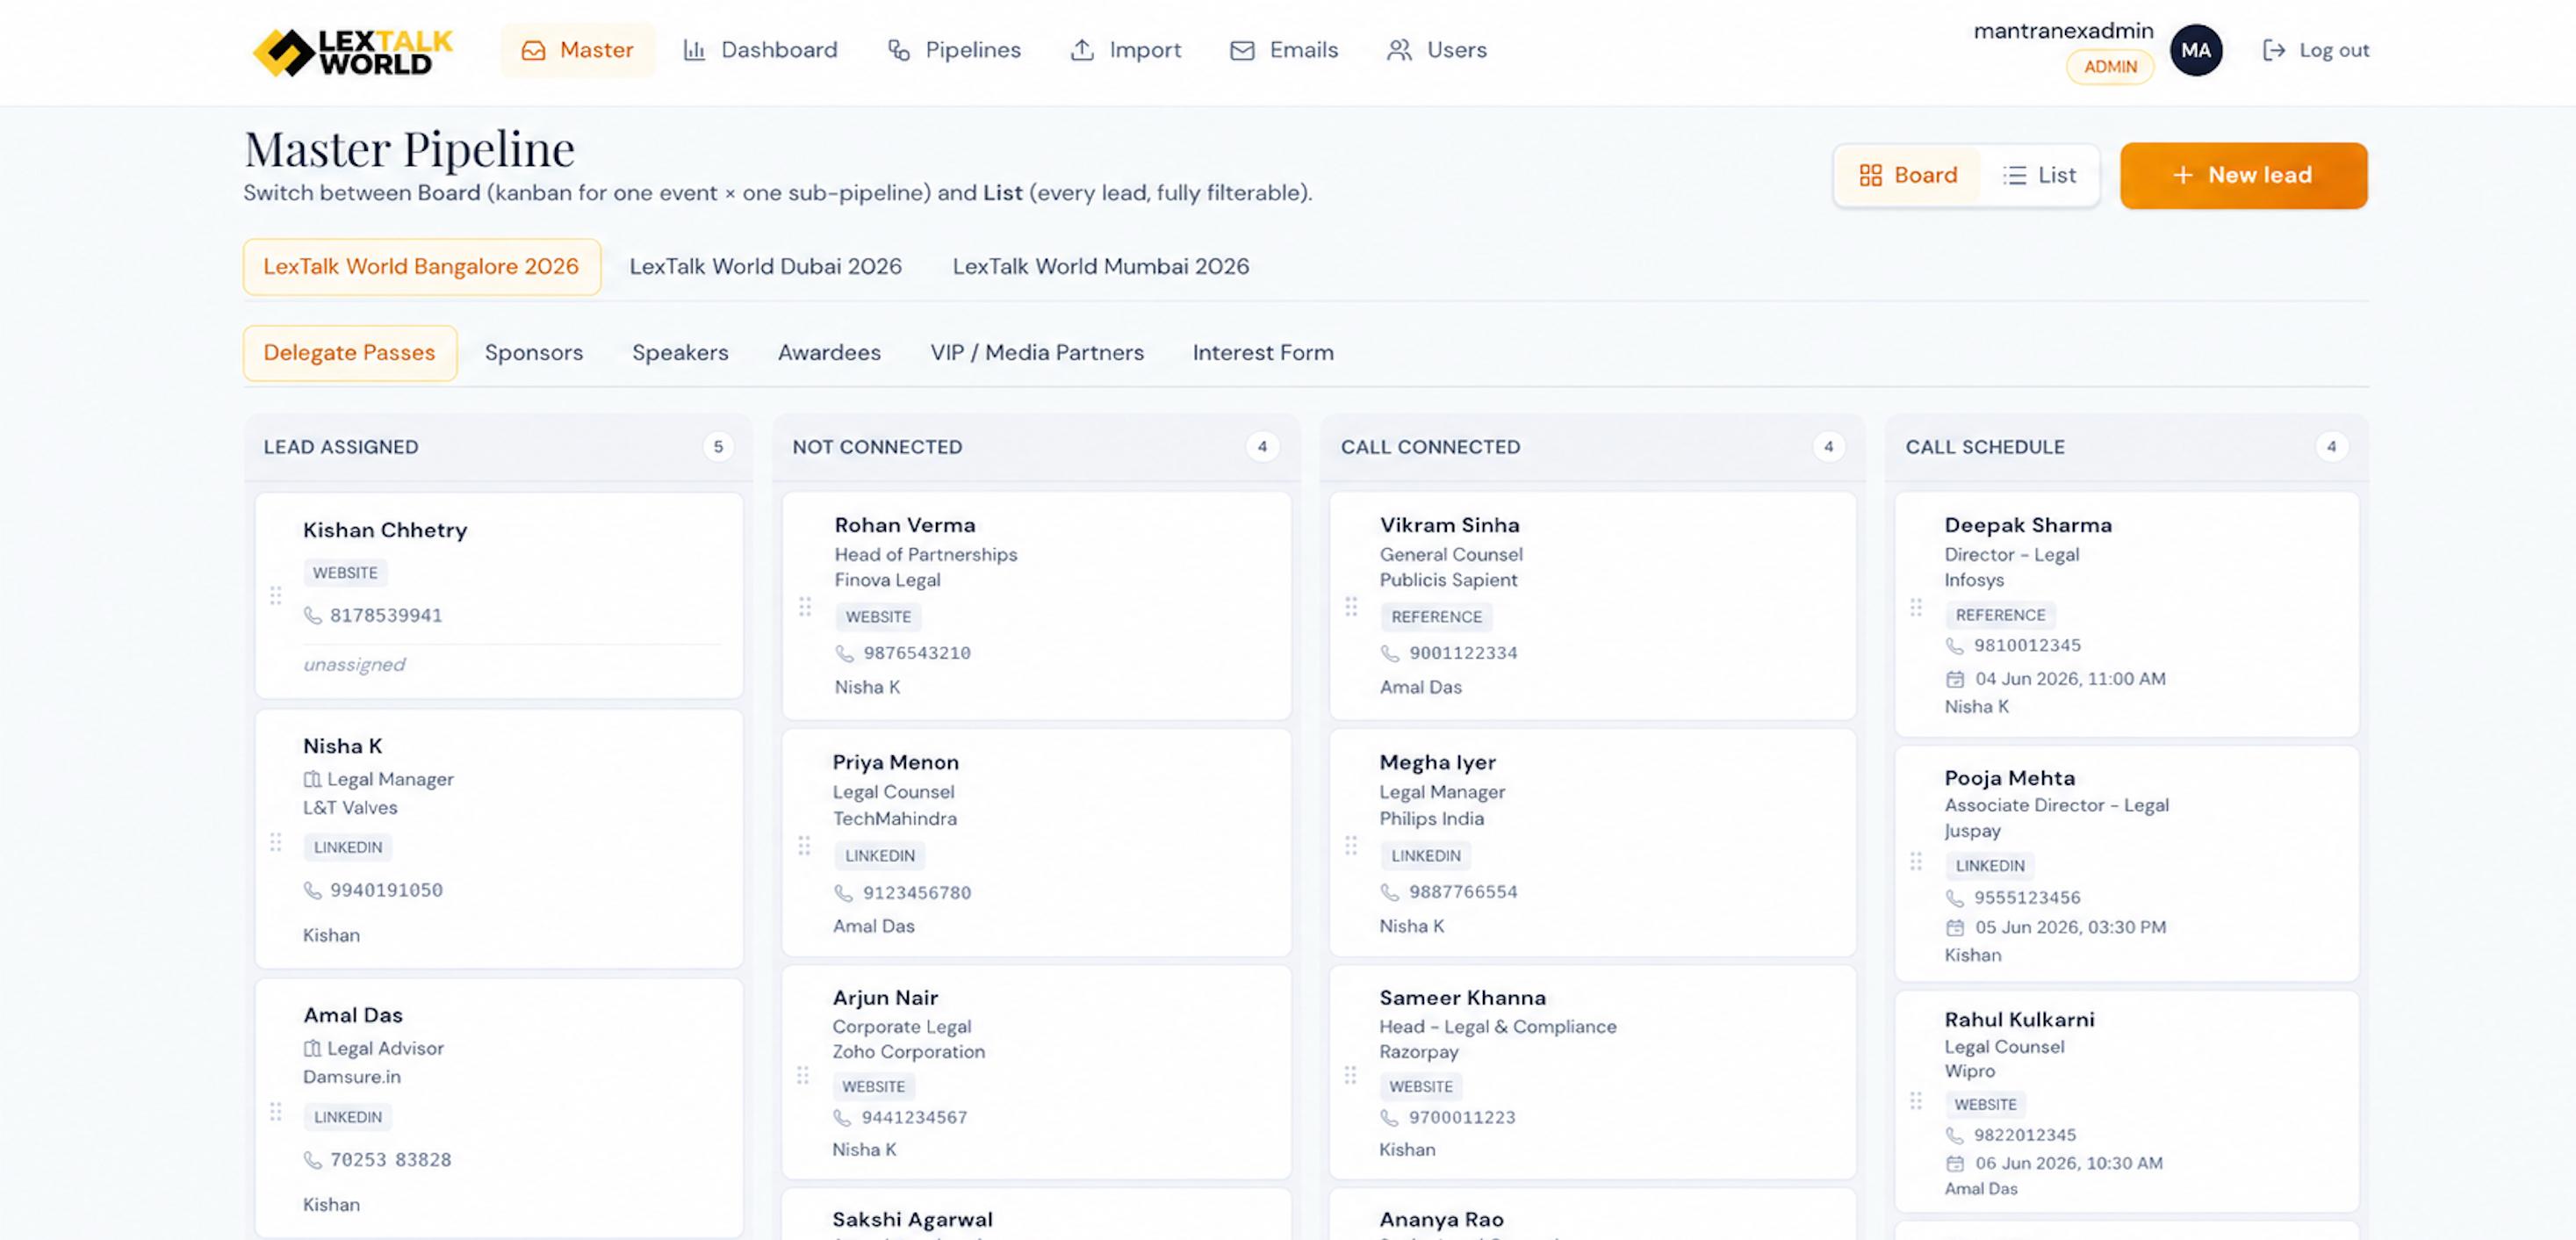Click Lead Assigned count badge 5

[x=717, y=447]
